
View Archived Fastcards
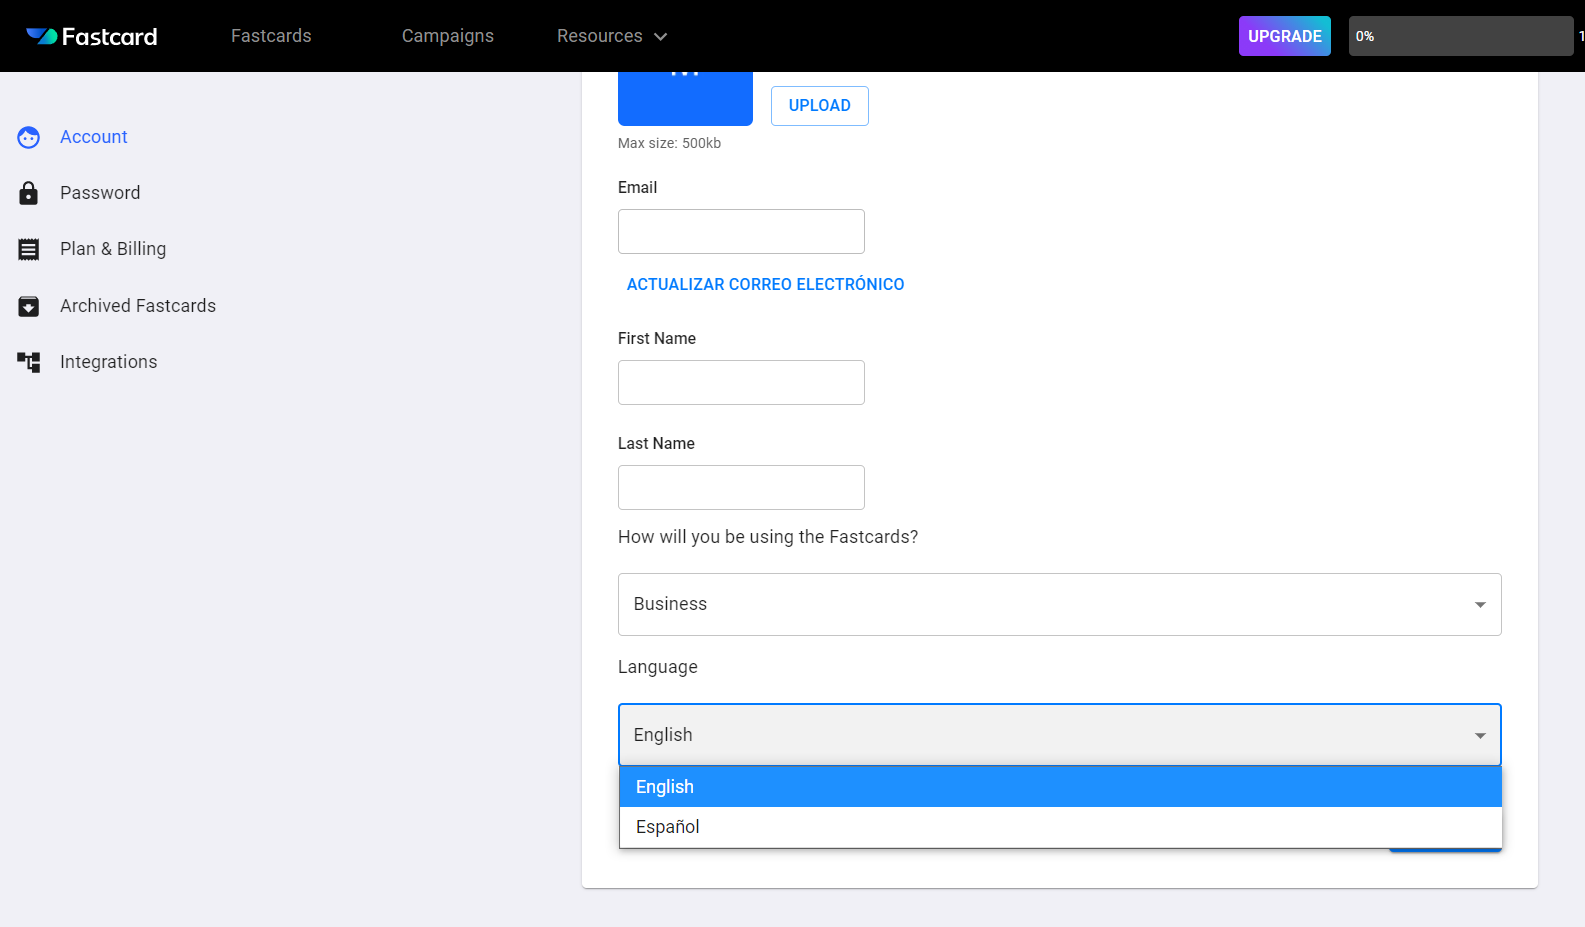(x=138, y=306)
